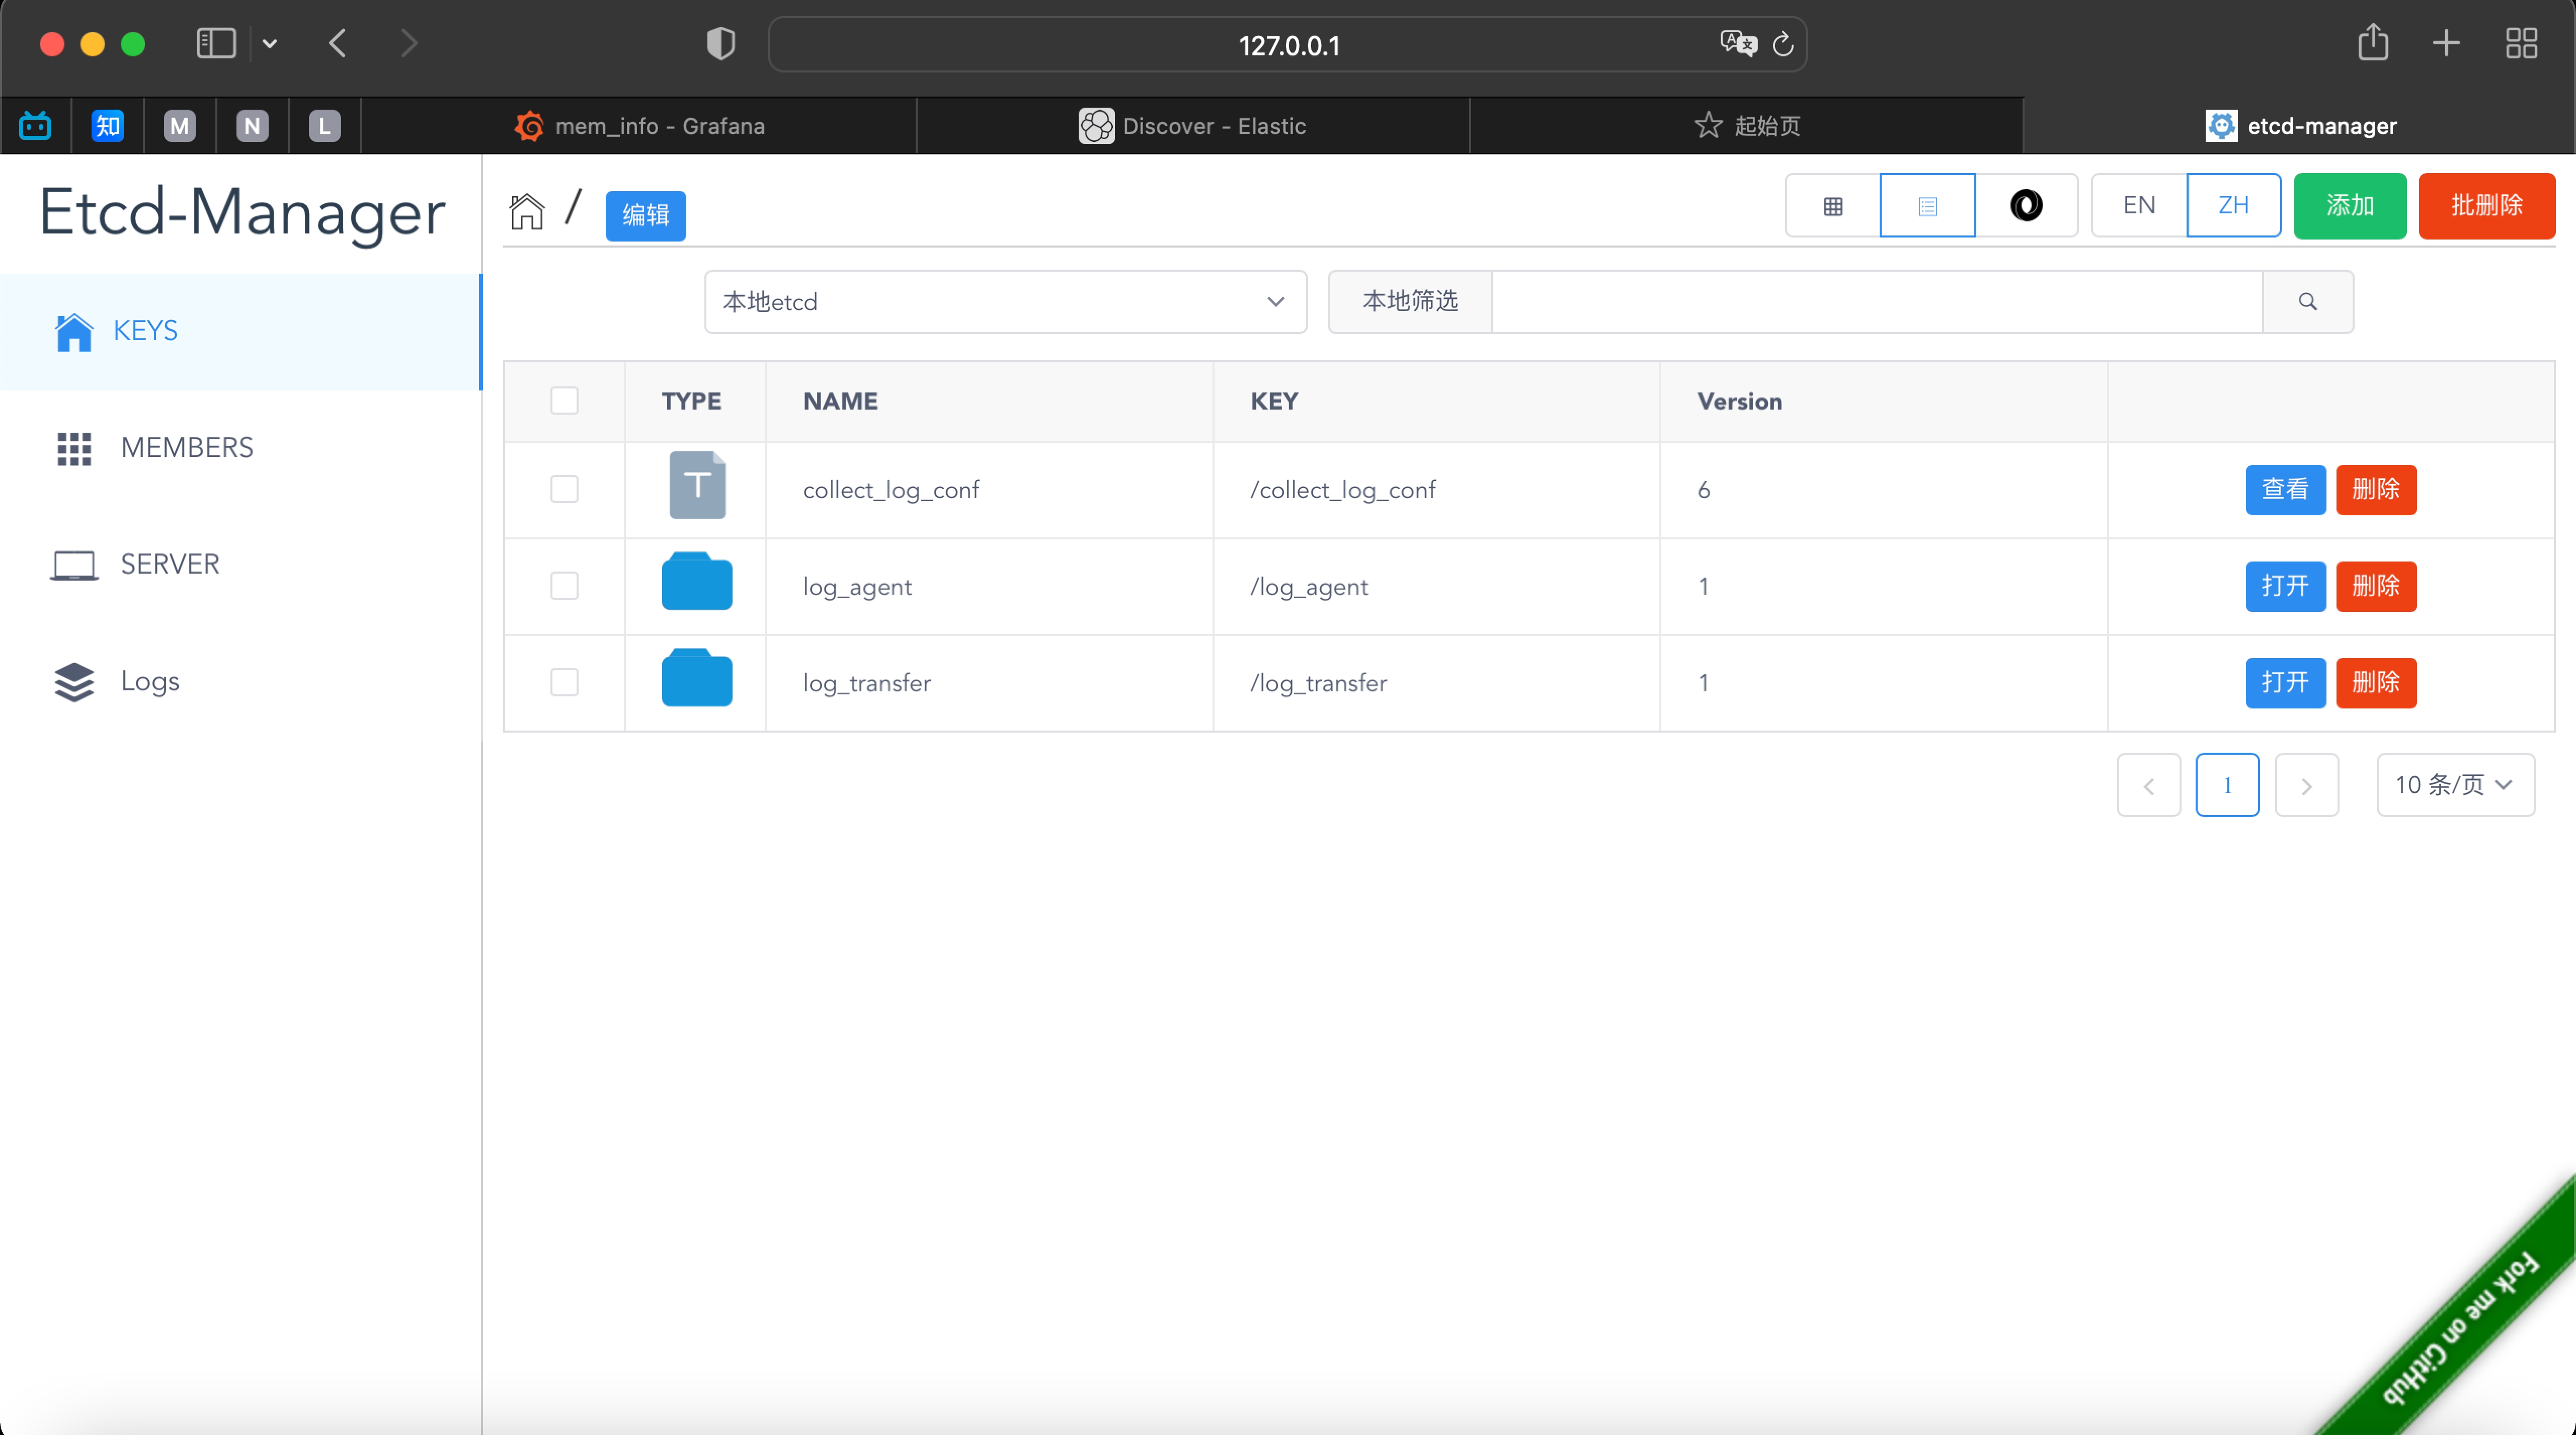Screen dimensions: 2576x1435
Task: Toggle the dark theme circle icon
Action: click(2026, 206)
